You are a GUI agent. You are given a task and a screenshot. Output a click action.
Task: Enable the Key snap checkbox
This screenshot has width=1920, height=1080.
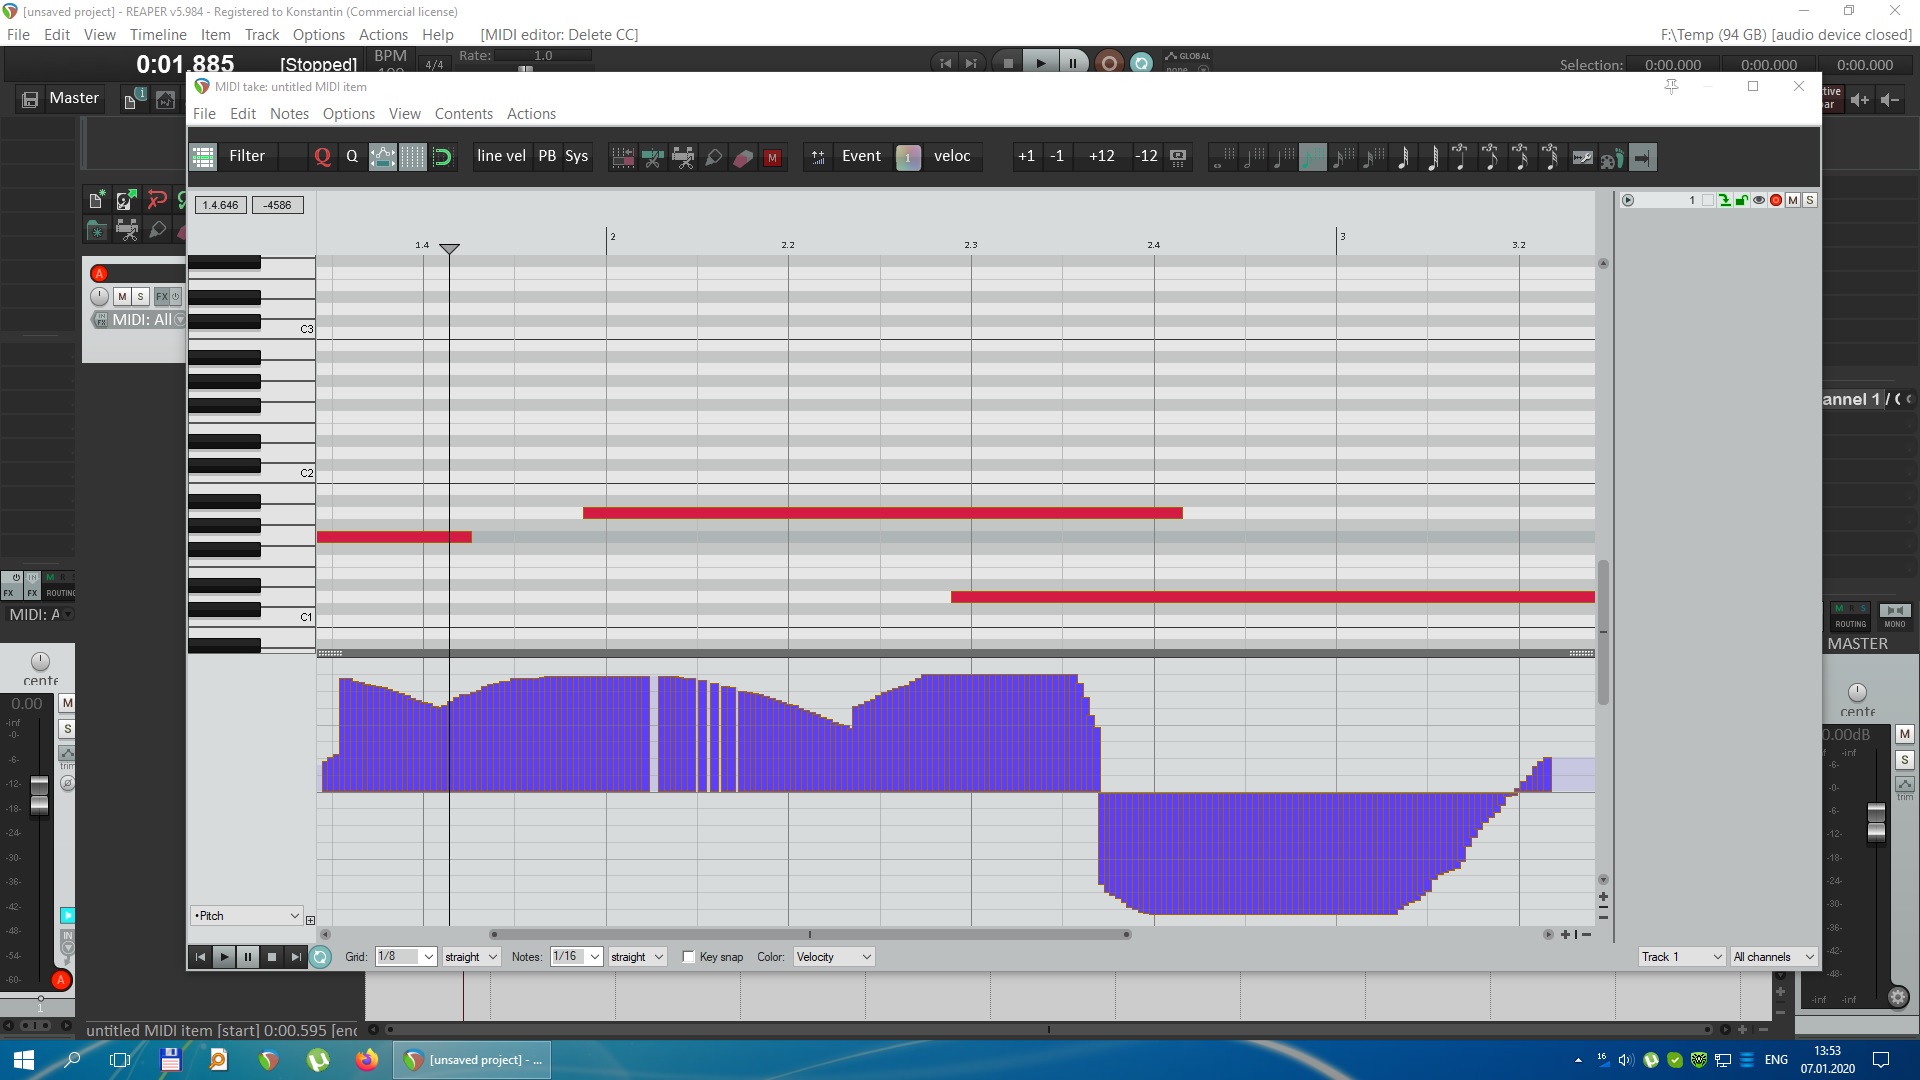pyautogui.click(x=688, y=957)
